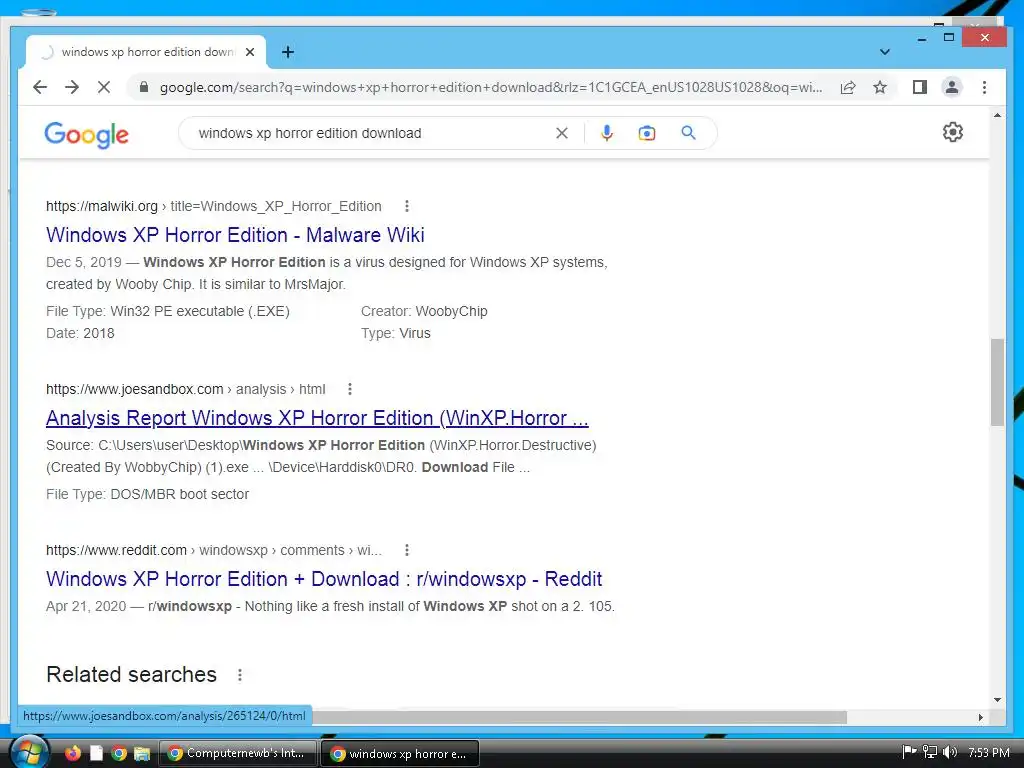Click the 7:53 PM system clock
This screenshot has width=1024, height=768.
(x=989, y=752)
